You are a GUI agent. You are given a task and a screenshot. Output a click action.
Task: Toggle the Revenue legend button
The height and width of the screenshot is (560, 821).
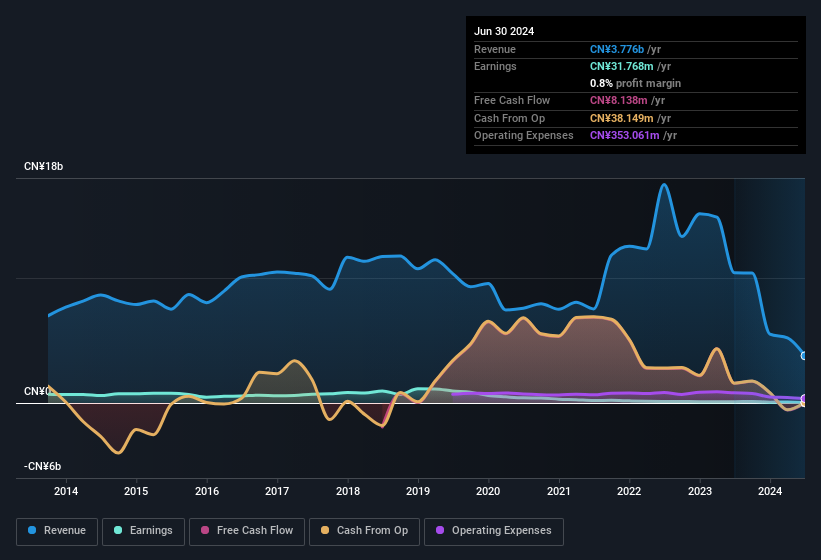click(58, 531)
